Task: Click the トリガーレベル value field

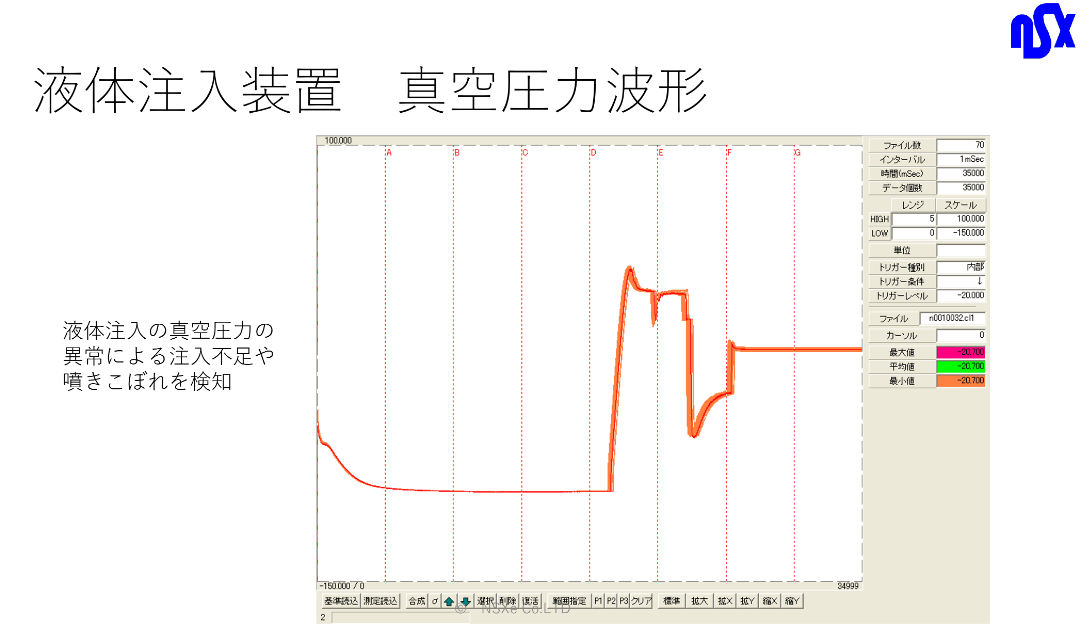Action: (x=961, y=296)
